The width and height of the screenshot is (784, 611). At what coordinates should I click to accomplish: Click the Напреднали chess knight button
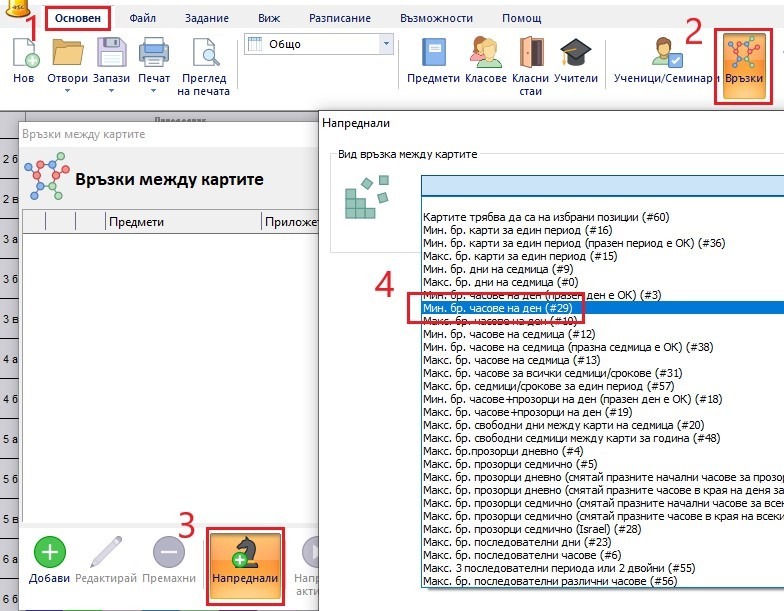pos(245,566)
